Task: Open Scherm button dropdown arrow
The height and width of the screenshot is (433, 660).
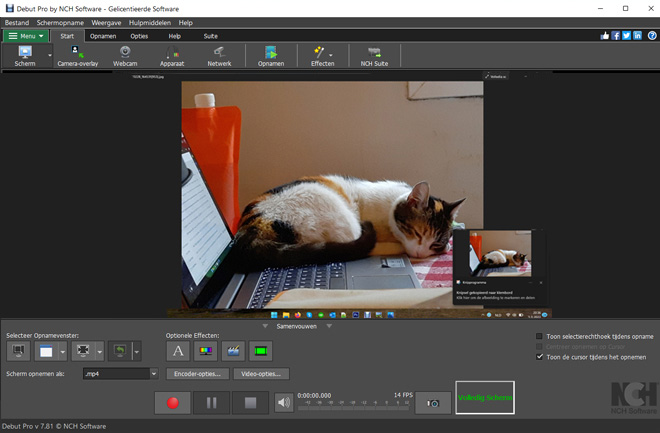Action: [x=50, y=56]
